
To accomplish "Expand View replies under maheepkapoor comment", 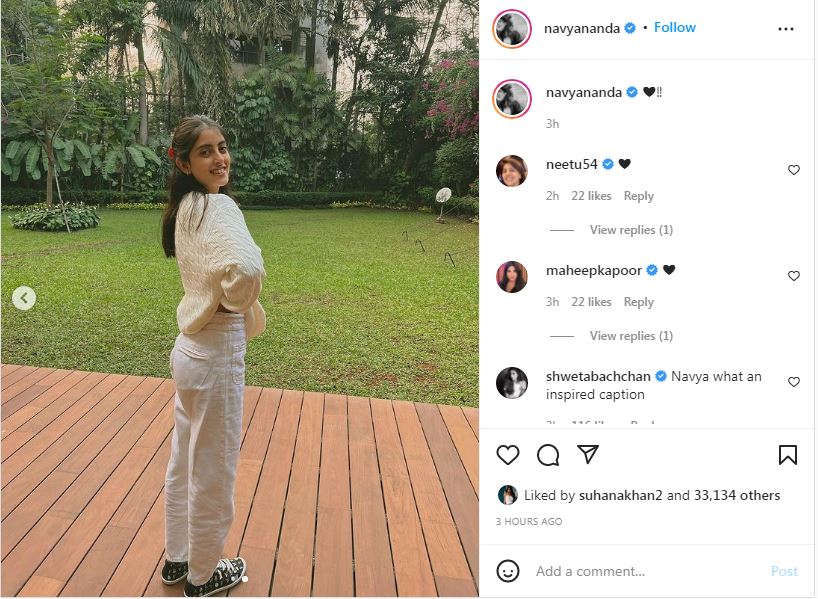I will click(x=631, y=336).
